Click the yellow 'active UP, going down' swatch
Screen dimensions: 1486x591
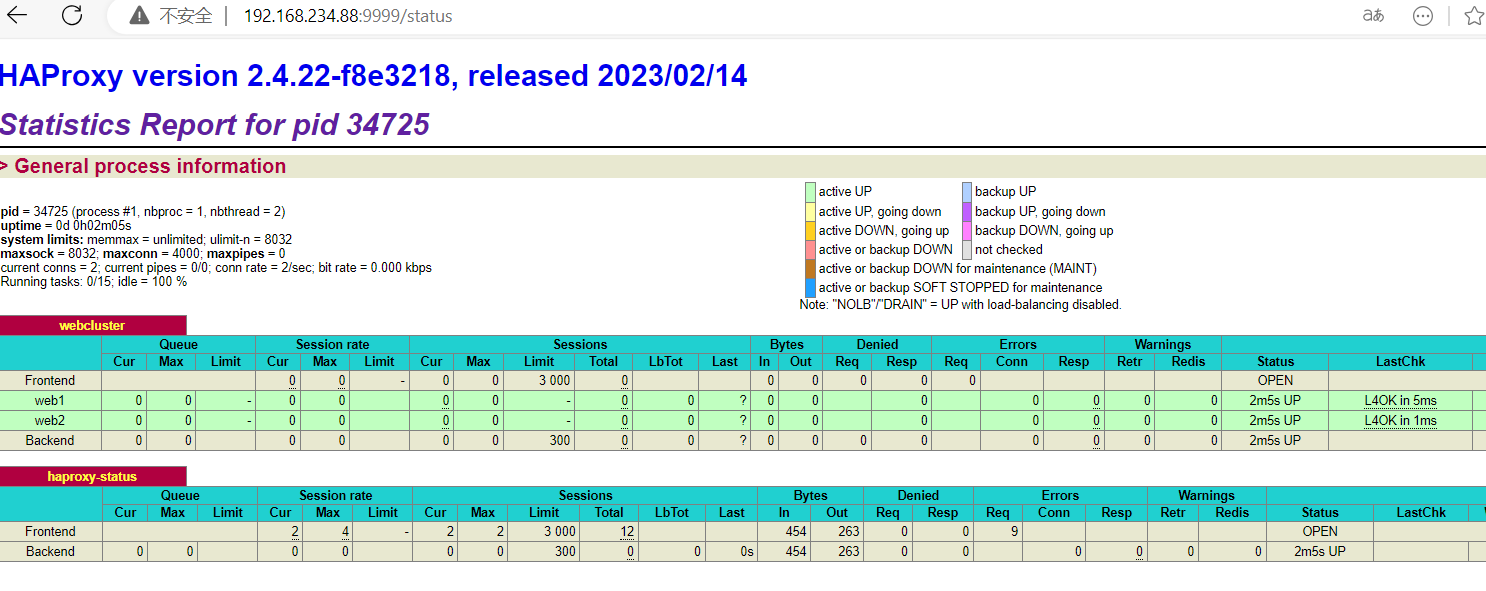coord(810,211)
